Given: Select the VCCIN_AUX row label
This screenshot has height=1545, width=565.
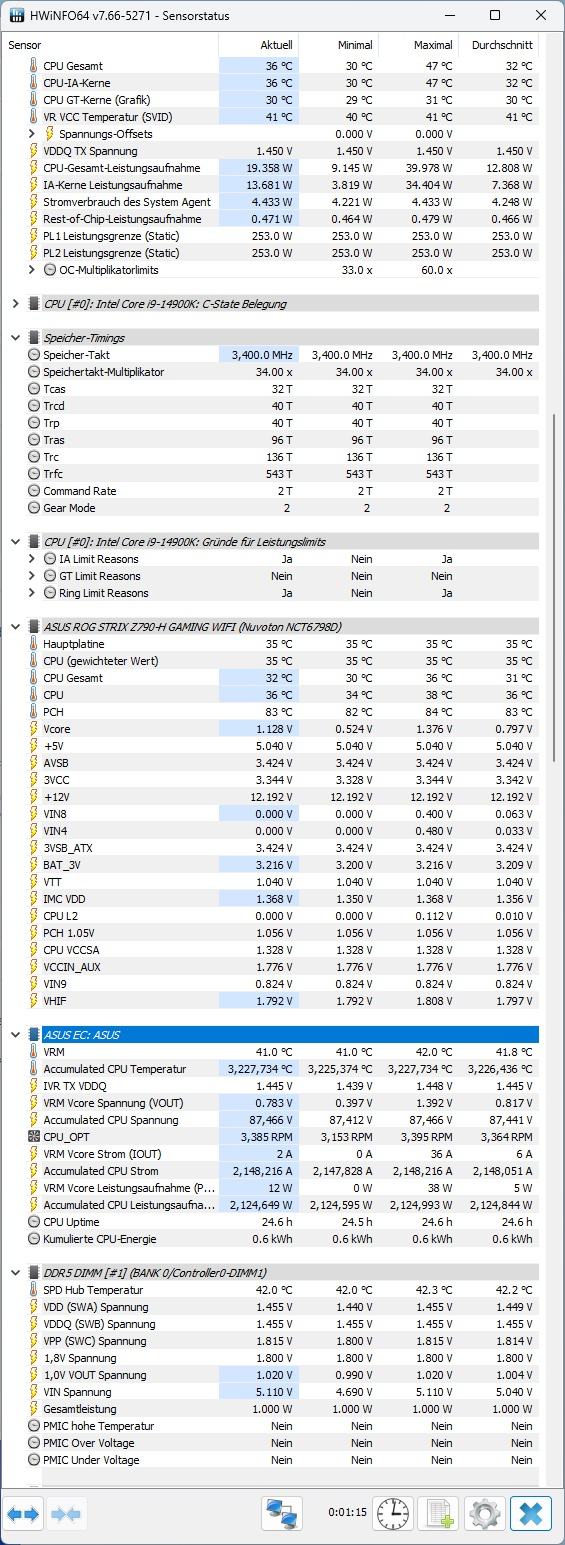Looking at the screenshot, I should coord(72,967).
